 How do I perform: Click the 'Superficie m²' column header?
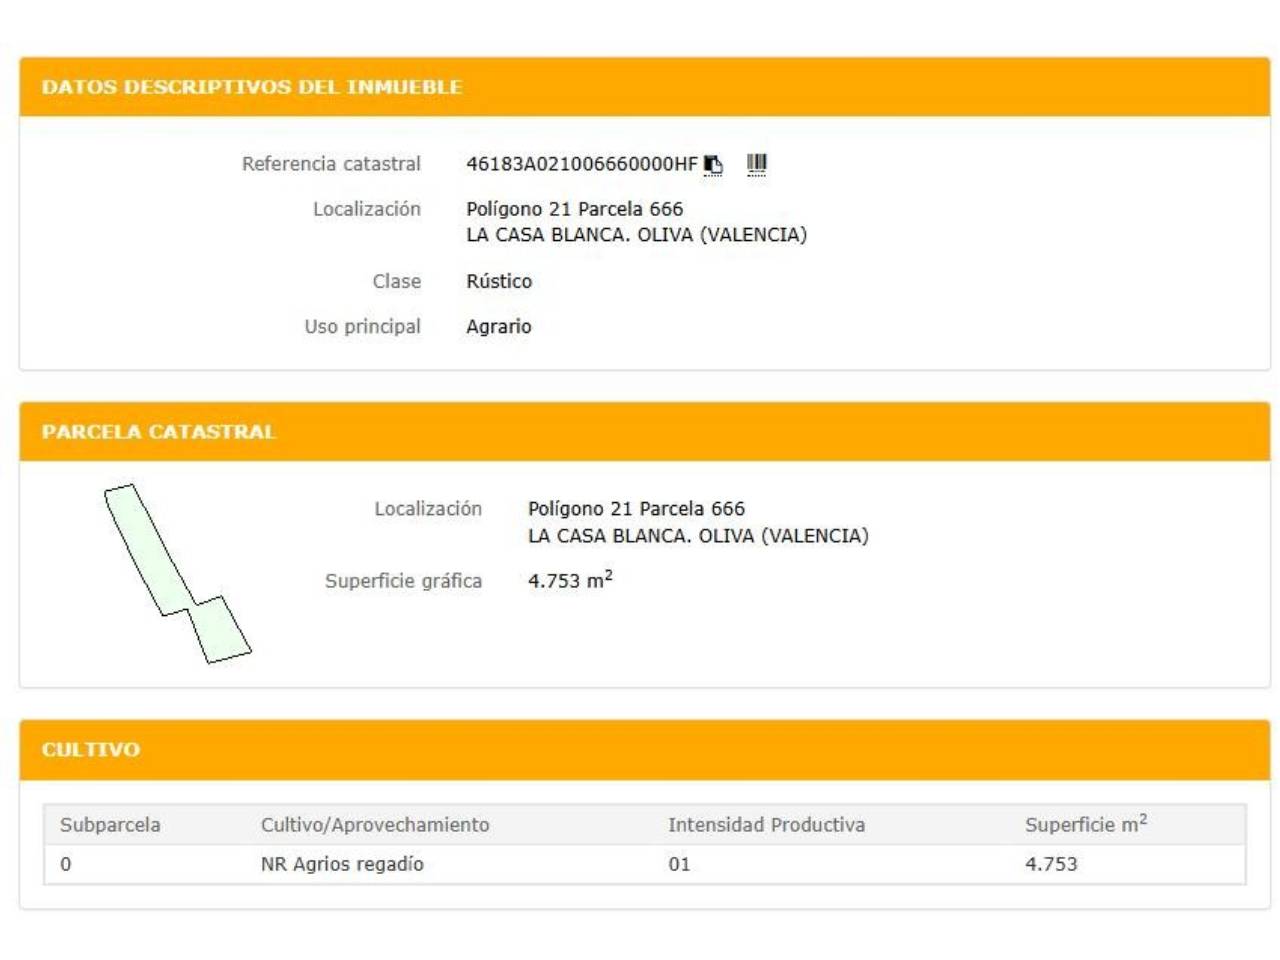click(1085, 825)
